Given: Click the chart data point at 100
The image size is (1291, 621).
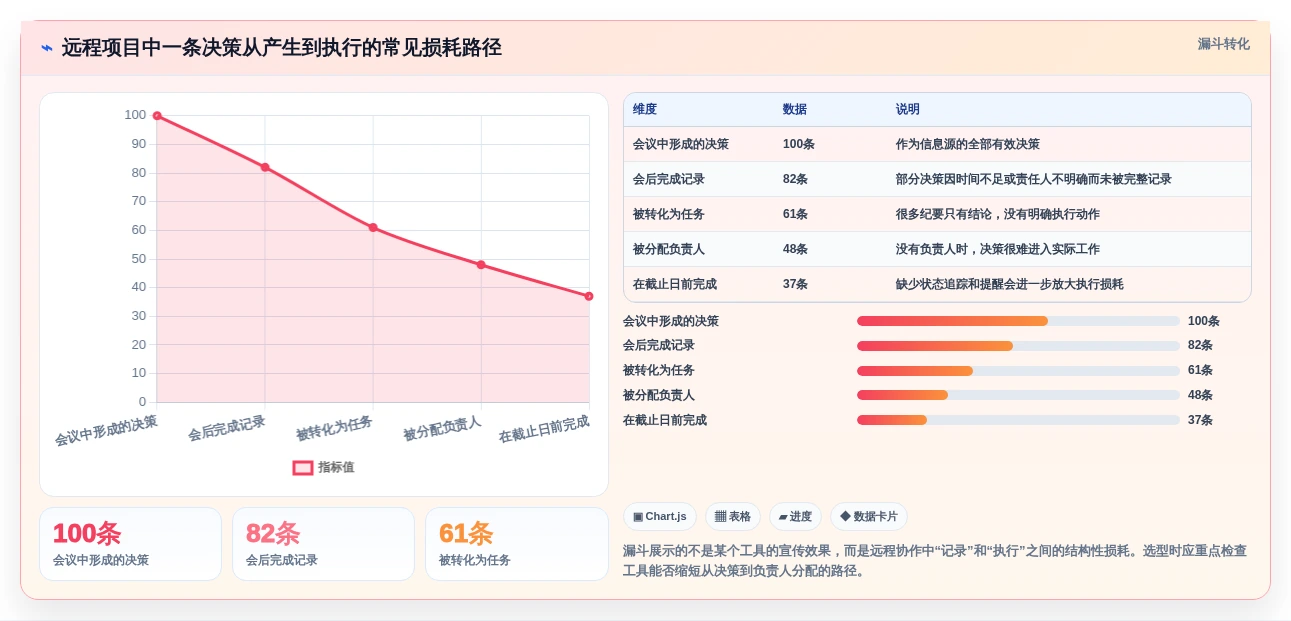Looking at the screenshot, I should (x=157, y=116).
